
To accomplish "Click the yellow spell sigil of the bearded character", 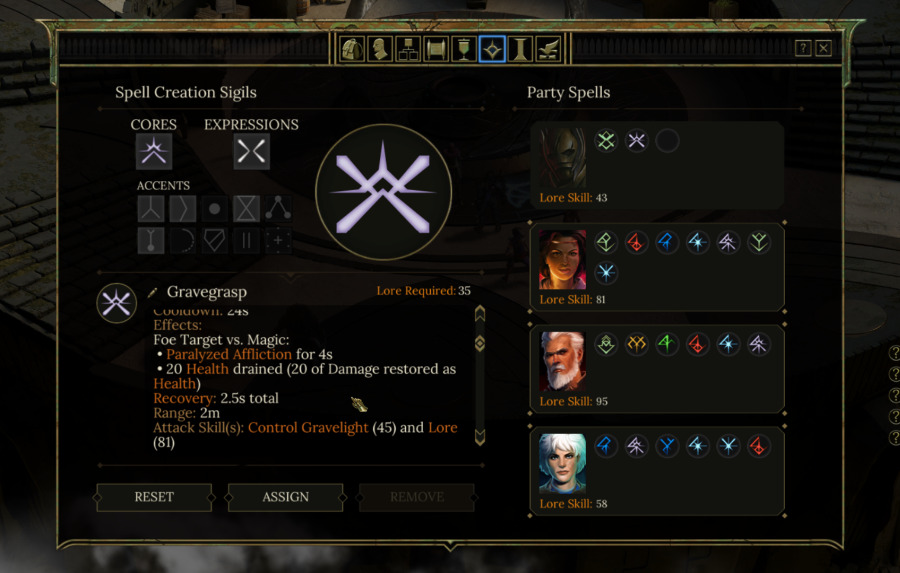I will point(637,344).
